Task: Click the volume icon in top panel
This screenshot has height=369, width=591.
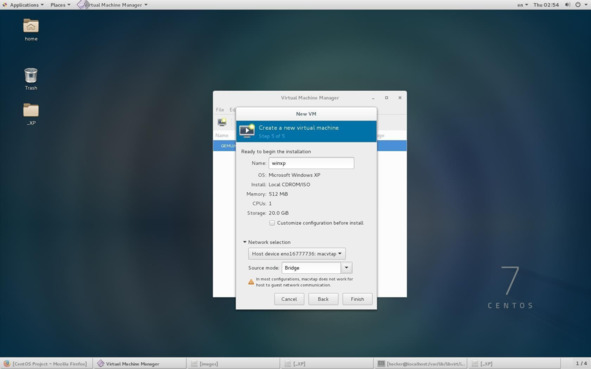Action: 568,5
